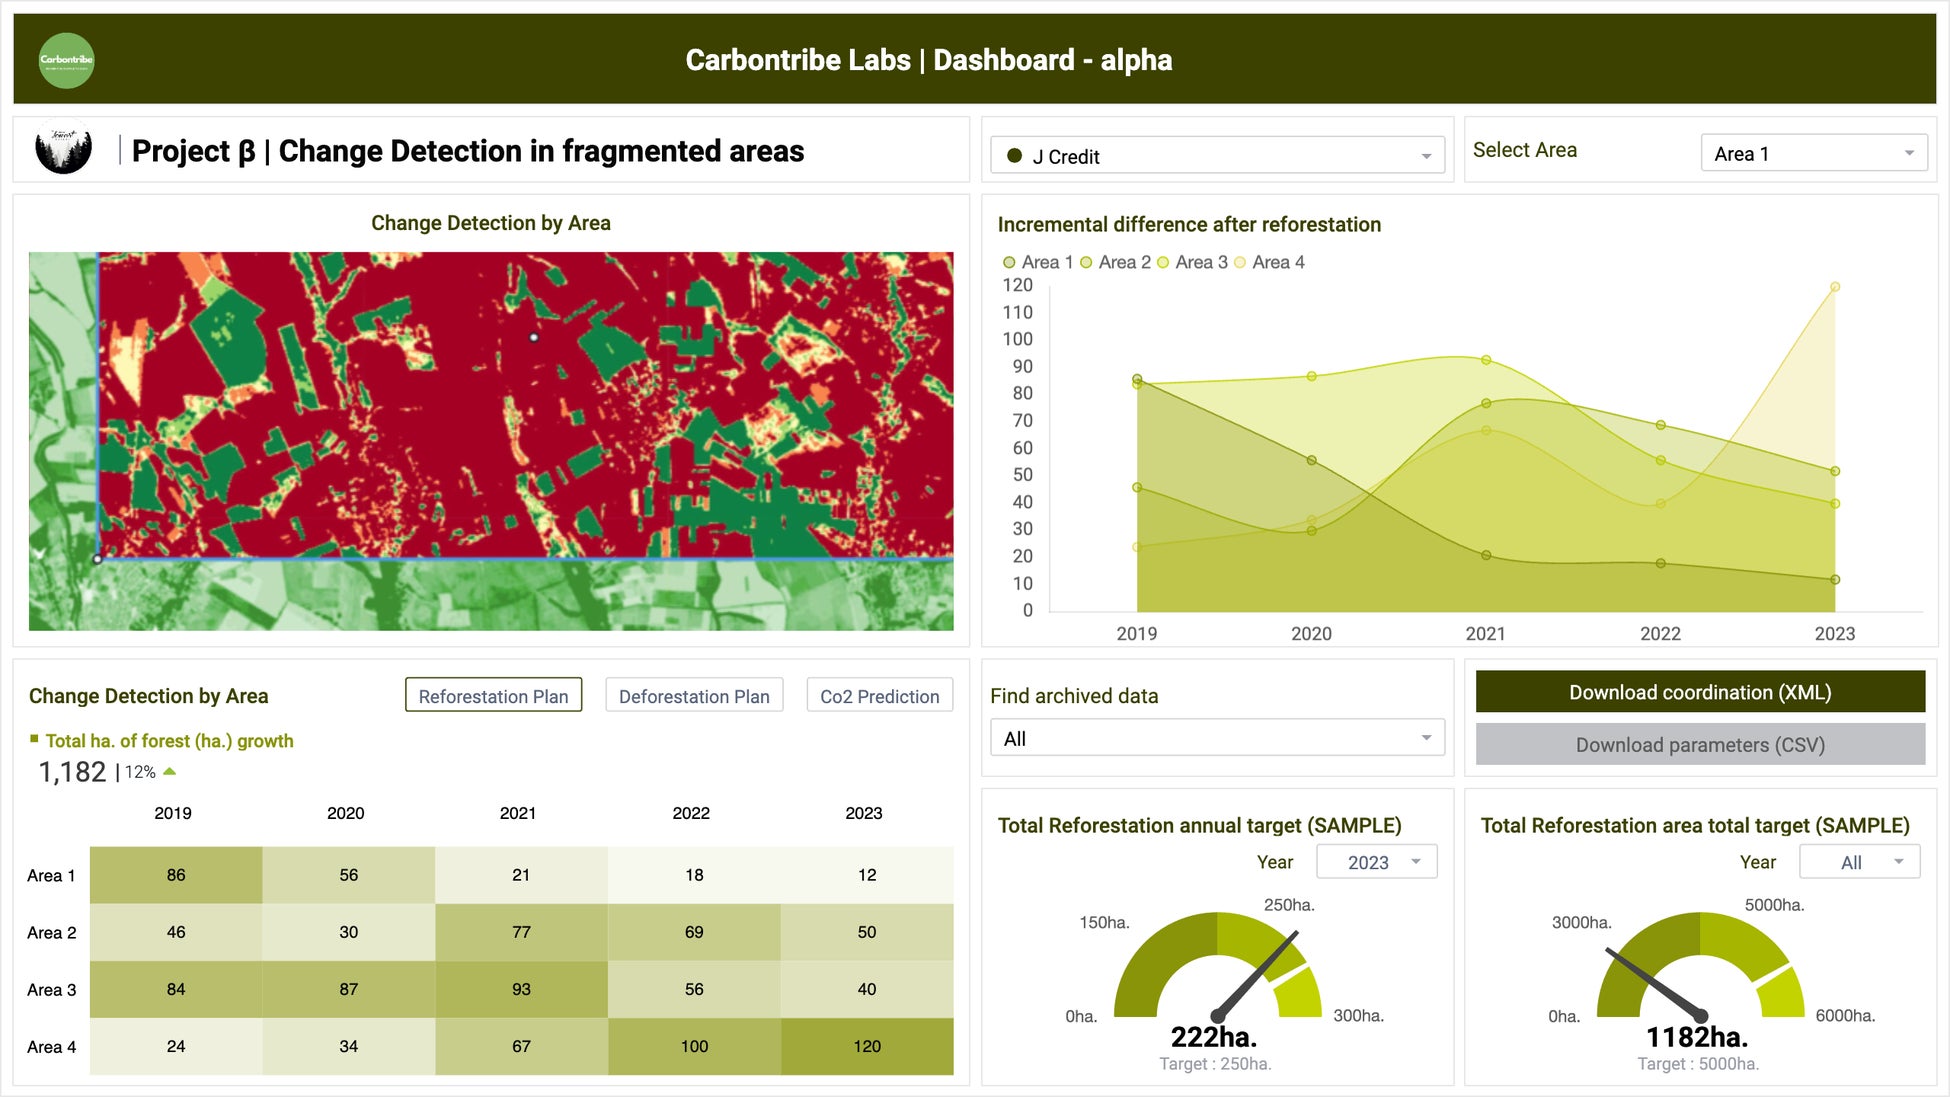This screenshot has width=1950, height=1097.
Task: Click the J Credit green dot icon
Action: point(1014,156)
